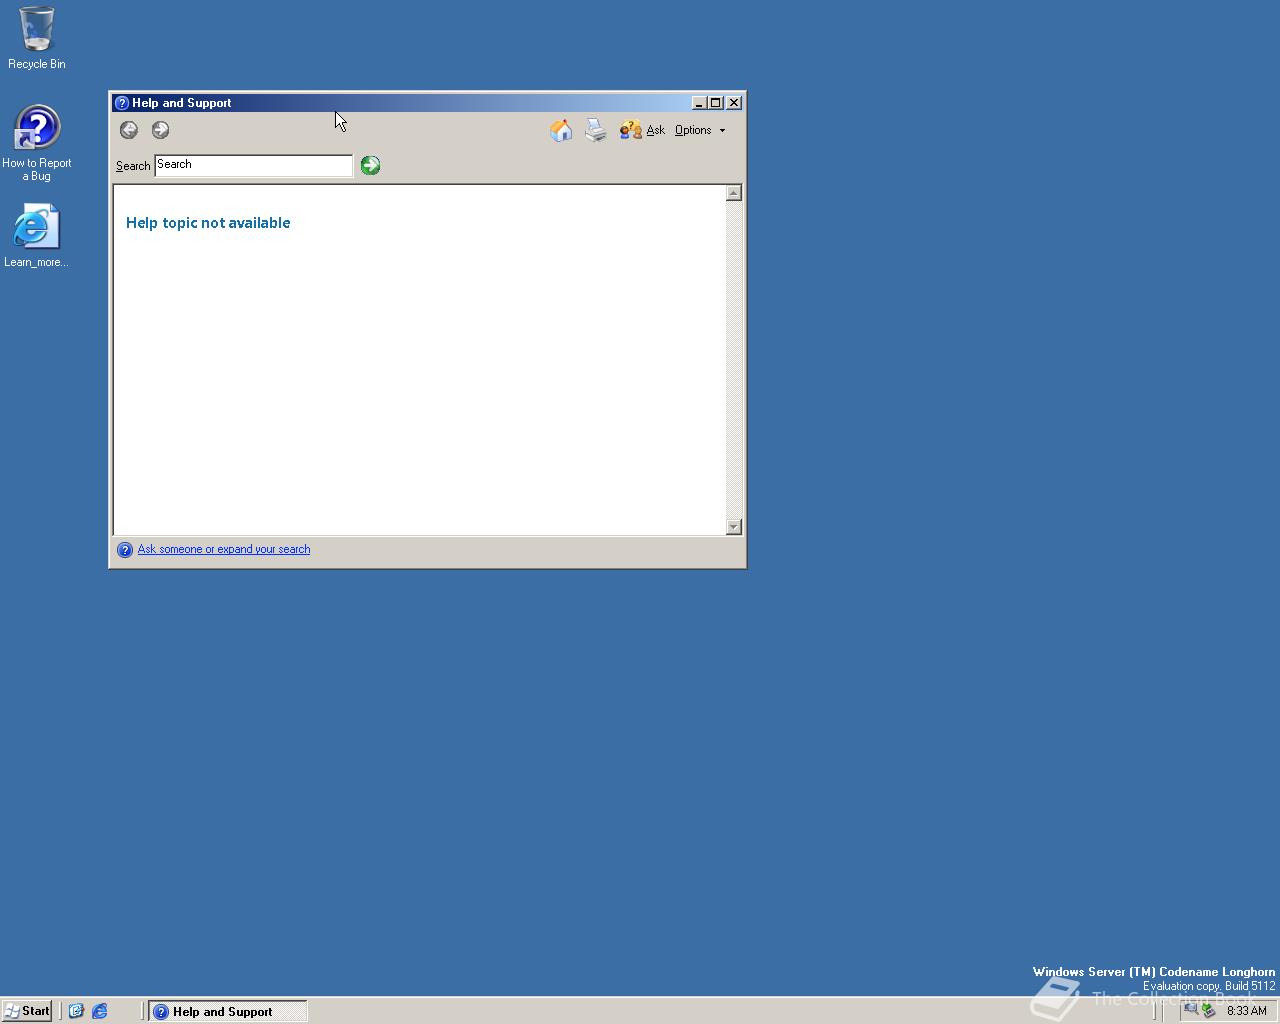Select the Help and Support title bar icon
The height and width of the screenshot is (1024, 1280).
point(122,103)
